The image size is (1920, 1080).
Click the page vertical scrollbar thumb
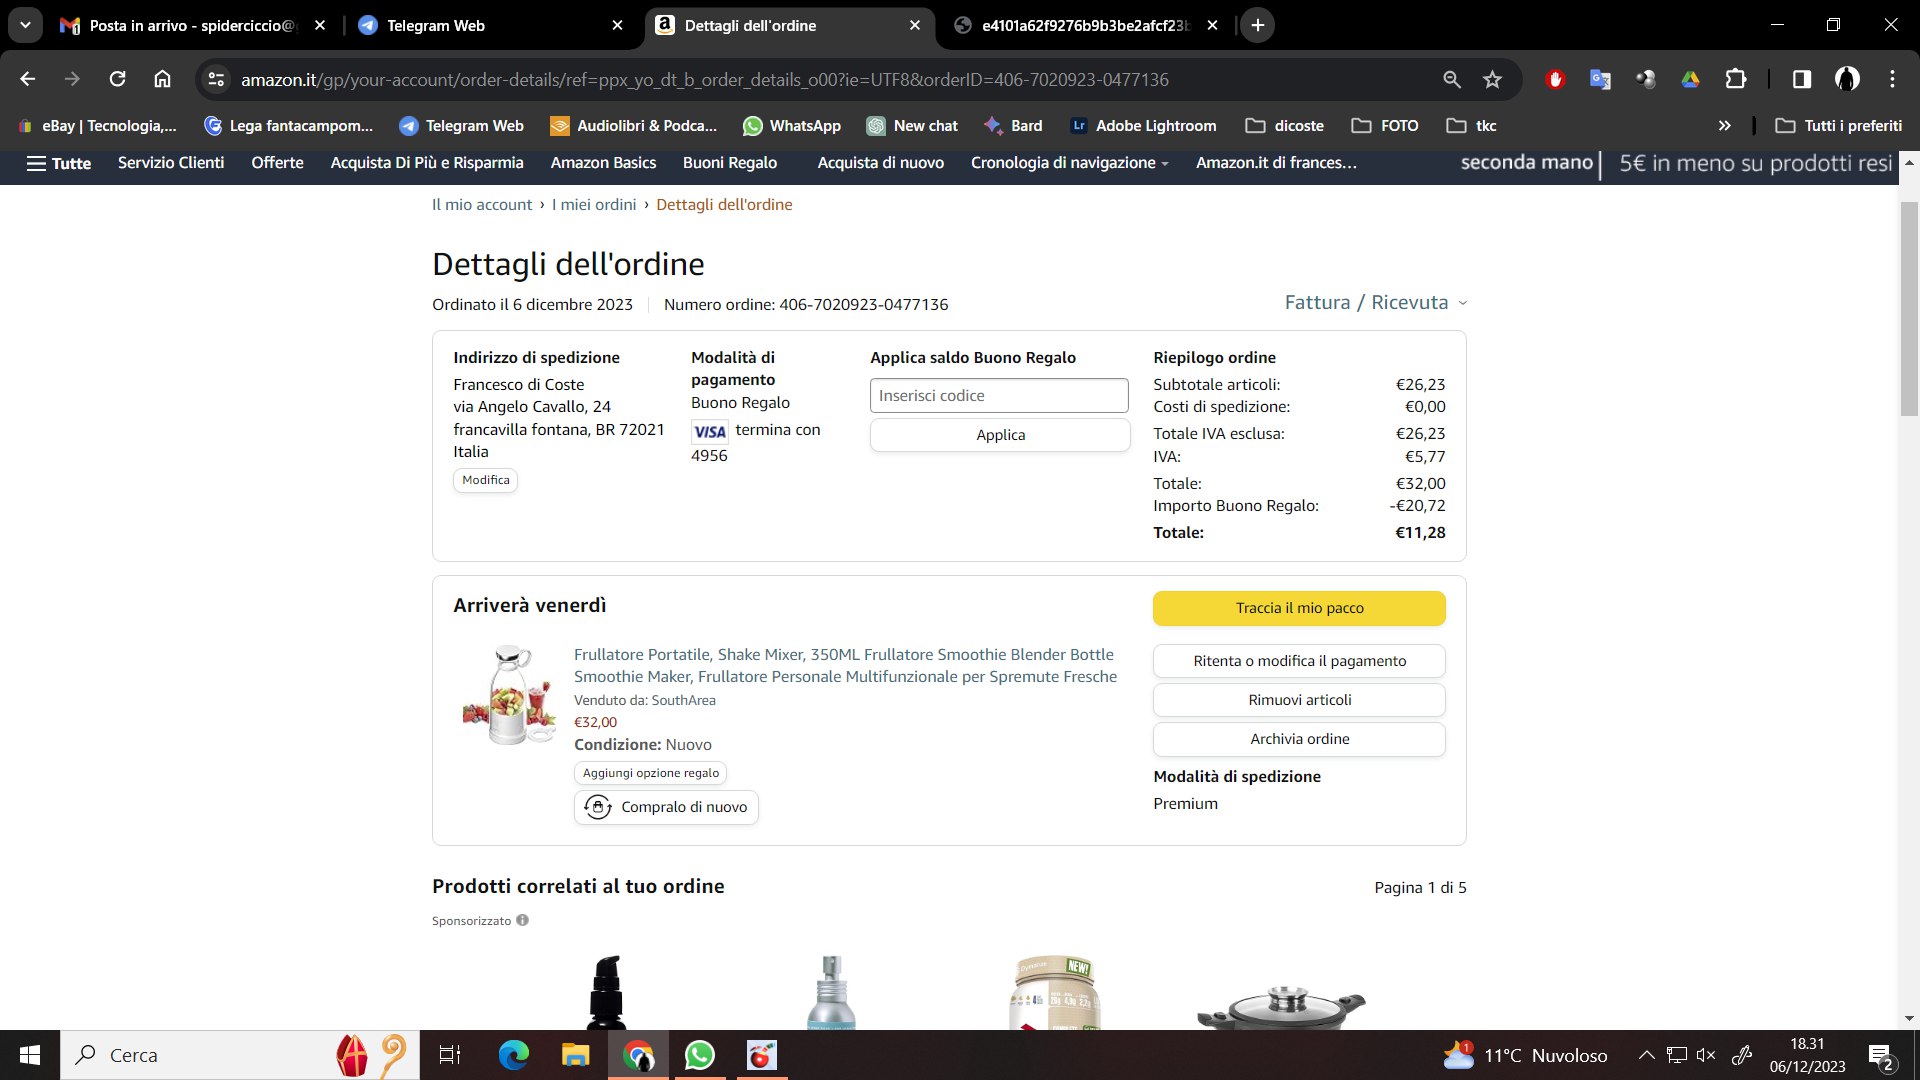click(1909, 310)
